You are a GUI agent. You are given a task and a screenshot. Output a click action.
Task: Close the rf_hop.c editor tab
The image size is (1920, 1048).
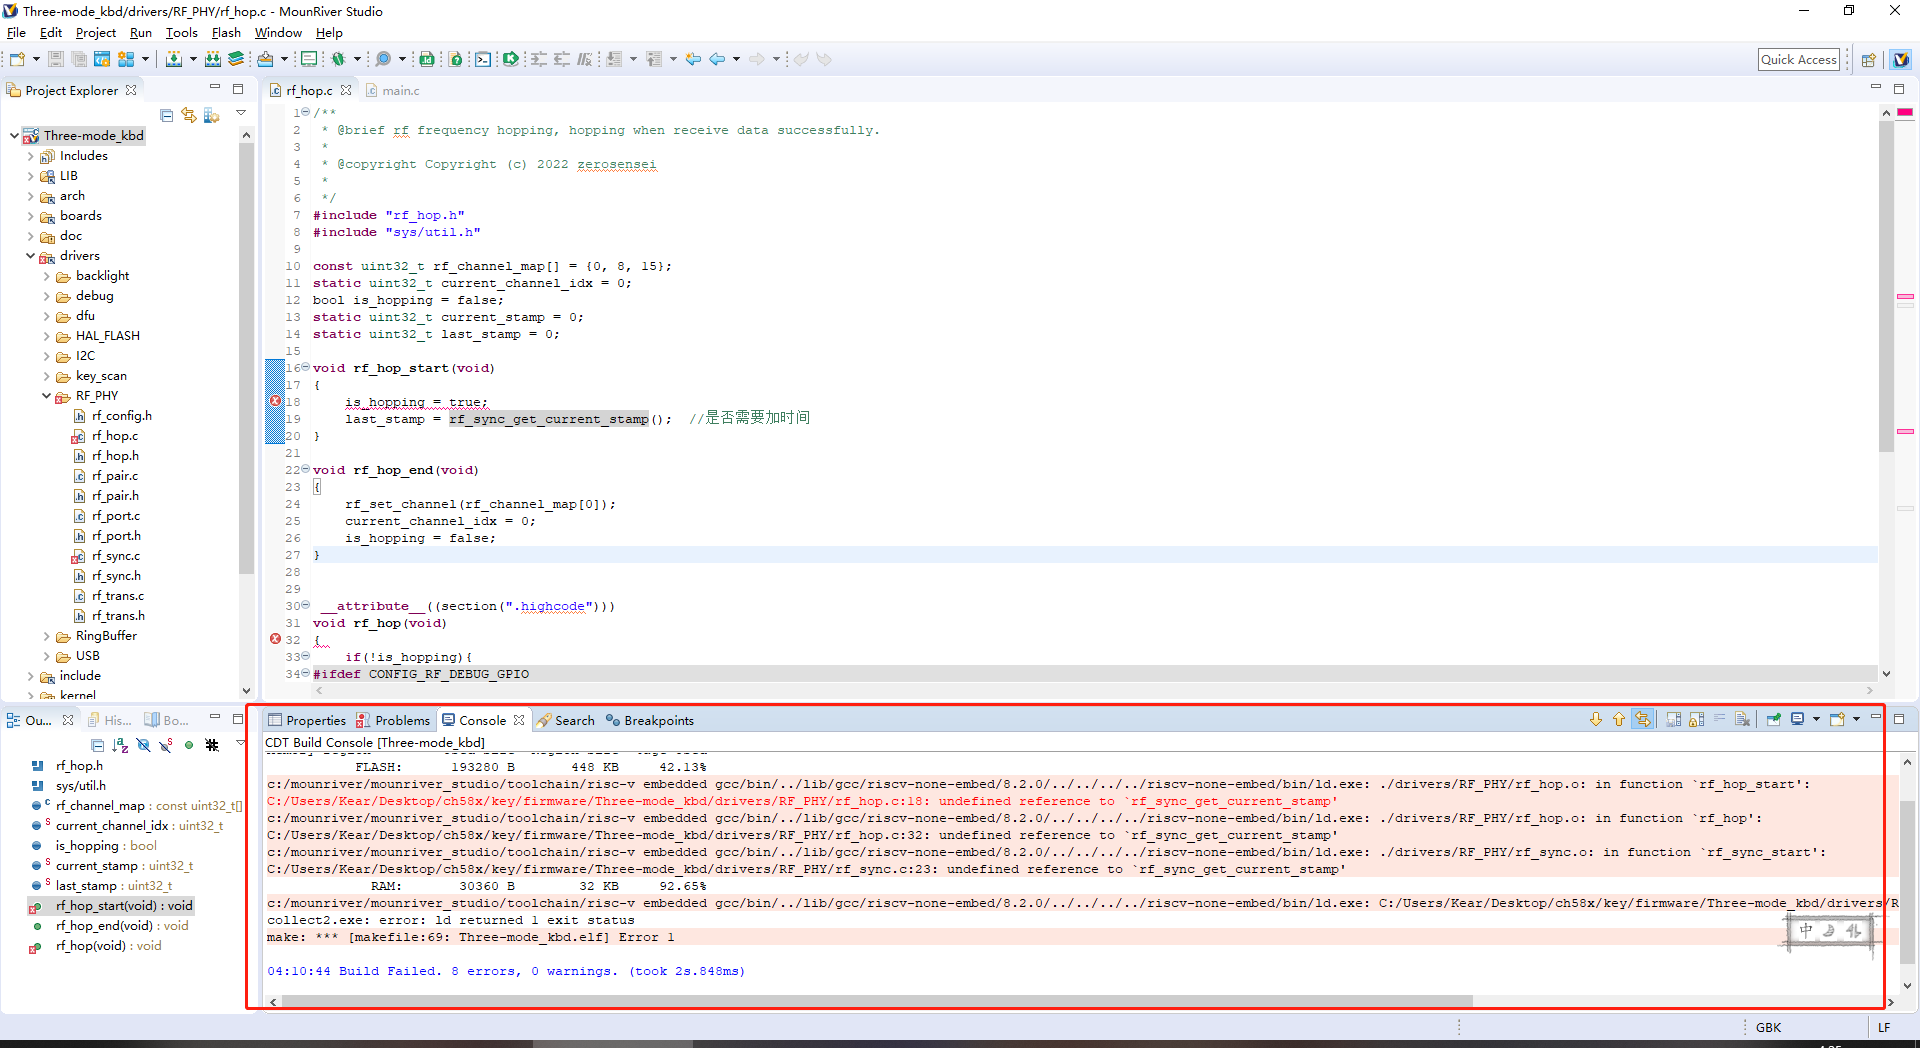click(x=346, y=90)
